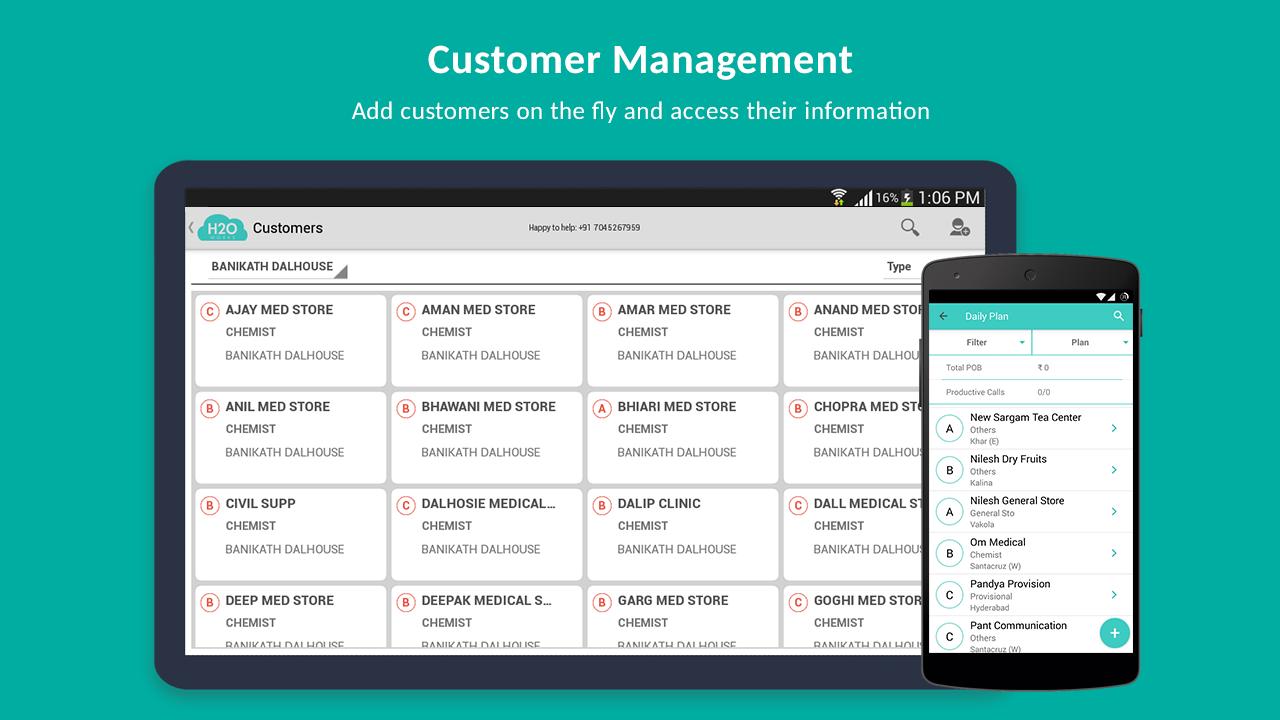
Task: Tap category badge on Bhiari Med Store
Action: pyautogui.click(x=602, y=408)
